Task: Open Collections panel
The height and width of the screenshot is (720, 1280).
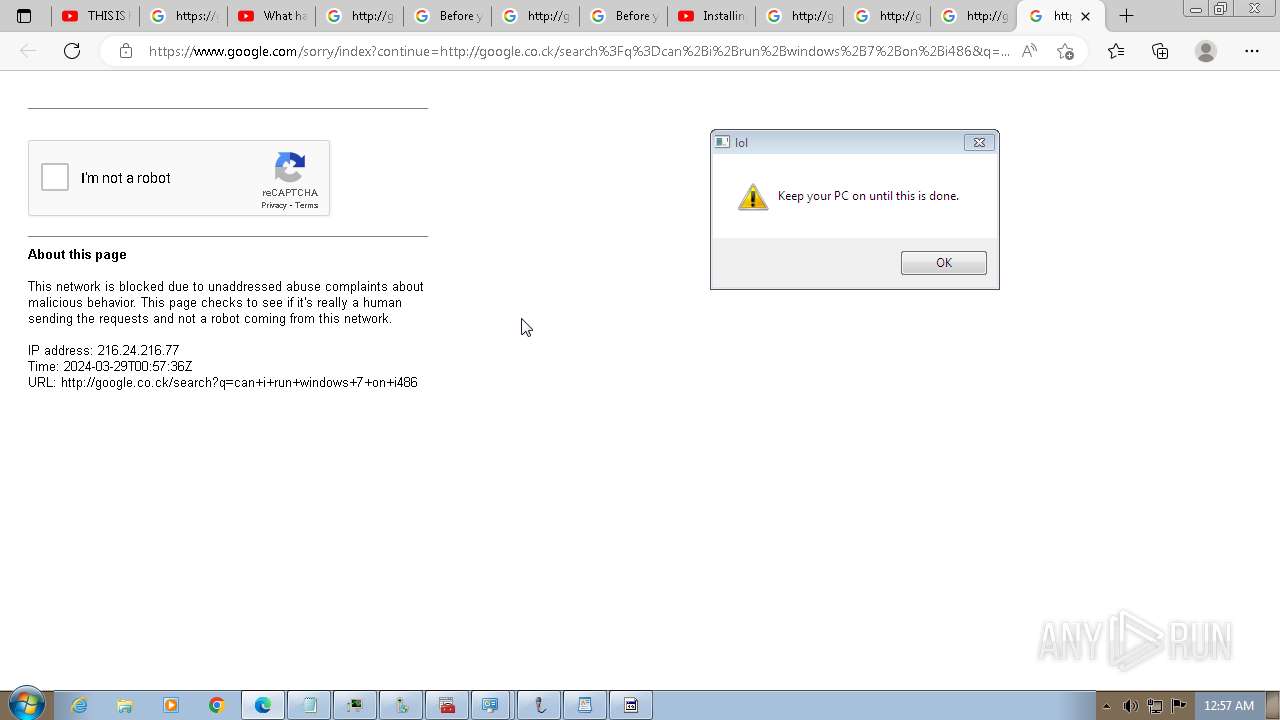Action: pyautogui.click(x=1160, y=51)
